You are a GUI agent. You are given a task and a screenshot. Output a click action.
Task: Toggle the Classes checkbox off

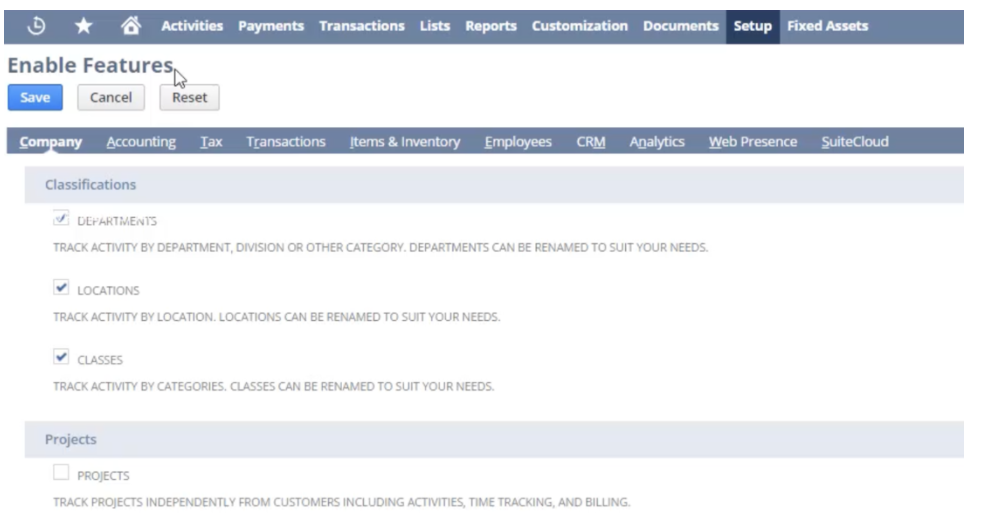[x=62, y=358]
